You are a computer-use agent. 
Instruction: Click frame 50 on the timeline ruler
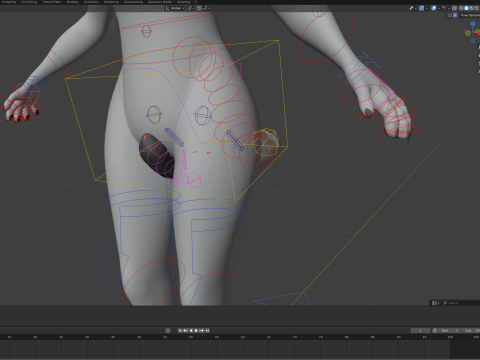[x=191, y=337]
